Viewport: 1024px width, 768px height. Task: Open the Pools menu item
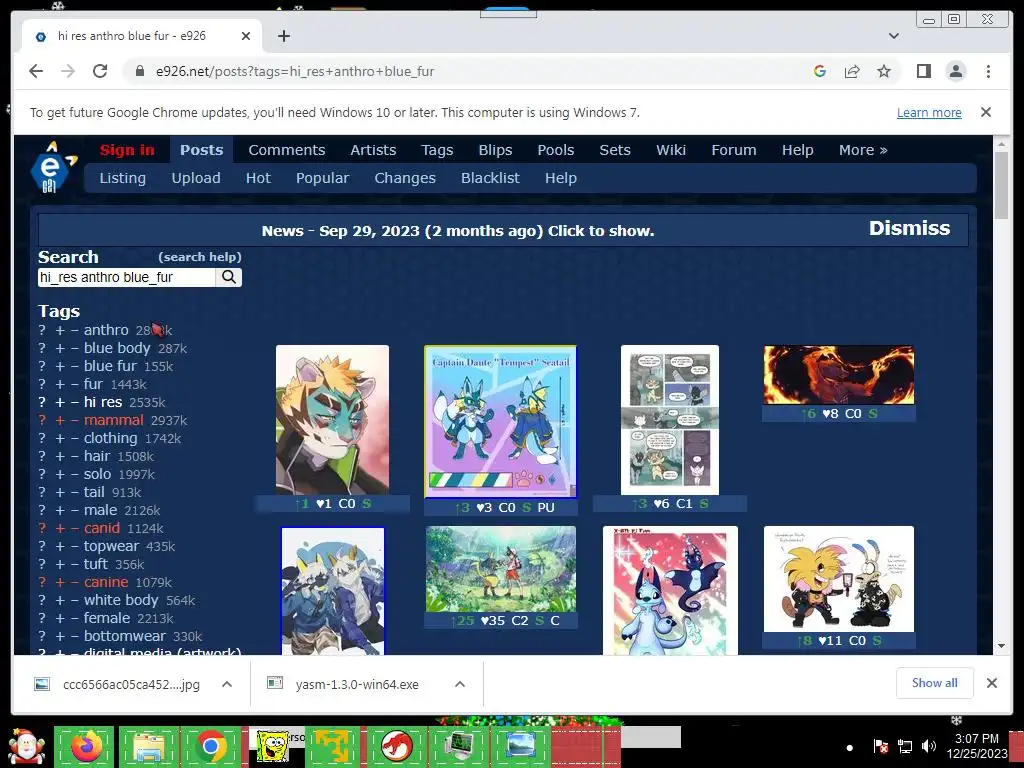556,150
